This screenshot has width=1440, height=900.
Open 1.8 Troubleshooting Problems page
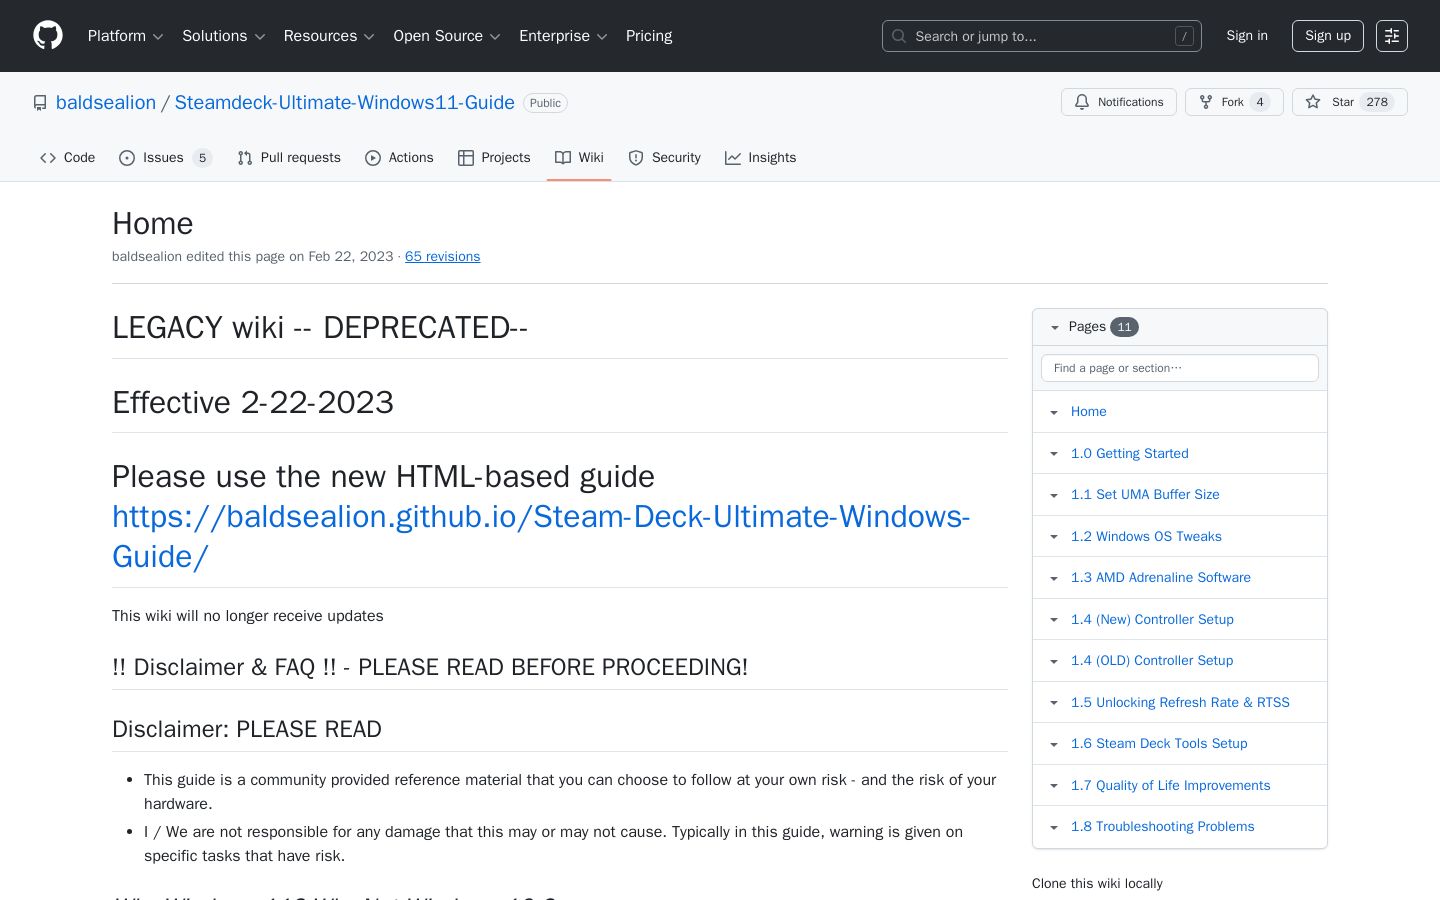coord(1163,827)
